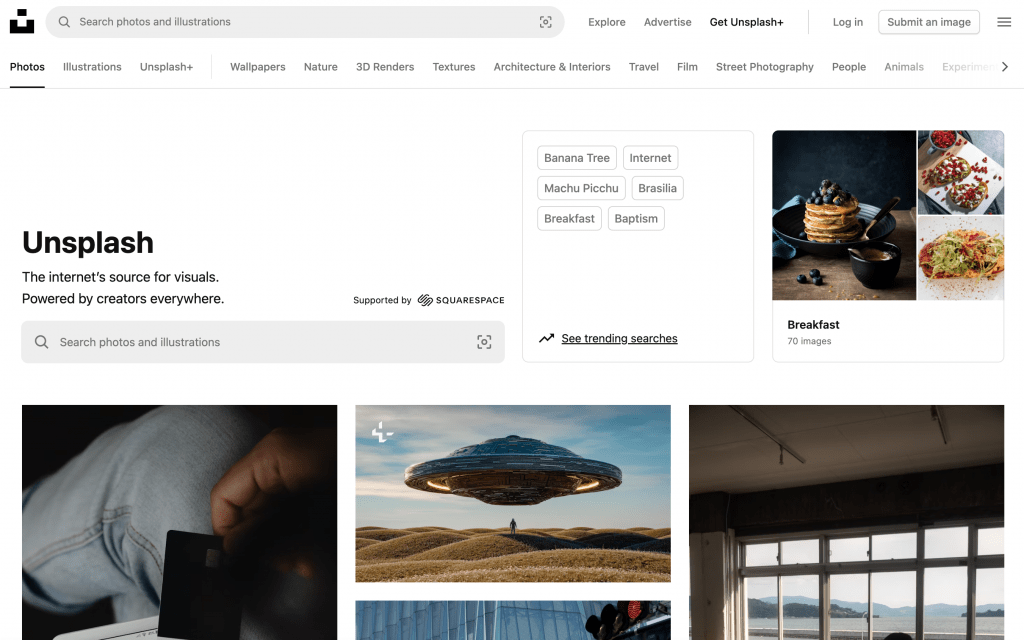Screen dimensions: 1024x640
Task: Click the Unsplash logo icon
Action: (22, 21)
